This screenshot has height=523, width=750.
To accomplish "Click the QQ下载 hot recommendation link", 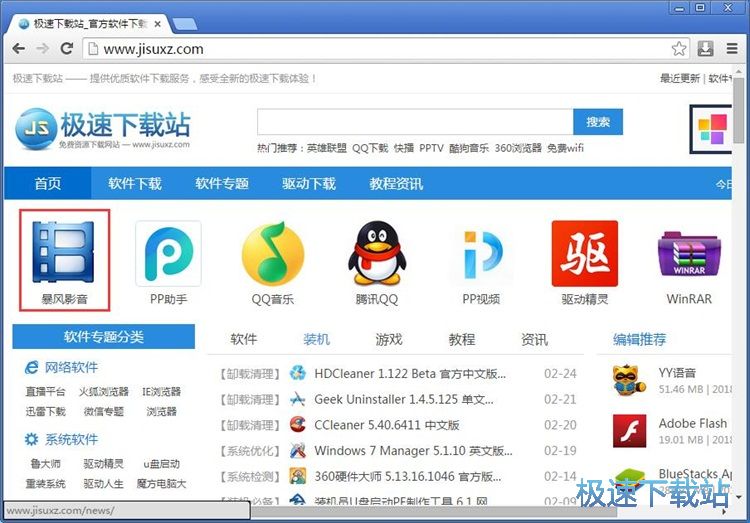I will click(x=370, y=148).
